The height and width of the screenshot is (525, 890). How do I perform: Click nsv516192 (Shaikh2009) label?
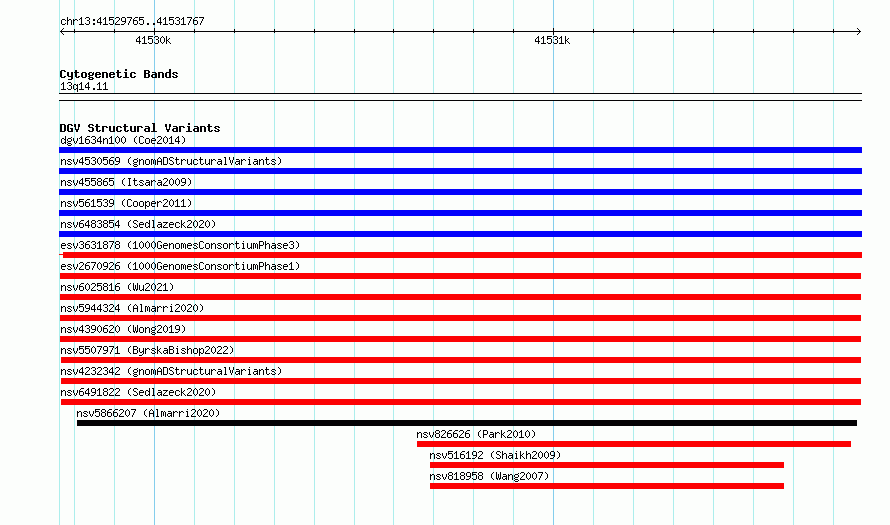pyautogui.click(x=495, y=455)
